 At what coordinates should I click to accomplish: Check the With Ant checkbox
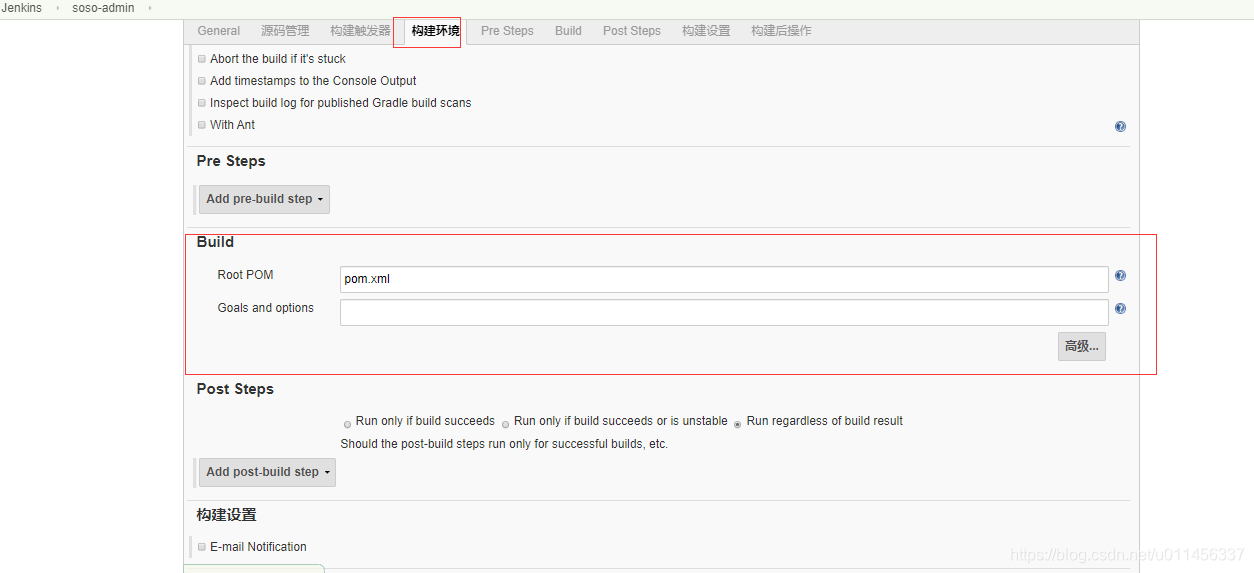tap(202, 125)
